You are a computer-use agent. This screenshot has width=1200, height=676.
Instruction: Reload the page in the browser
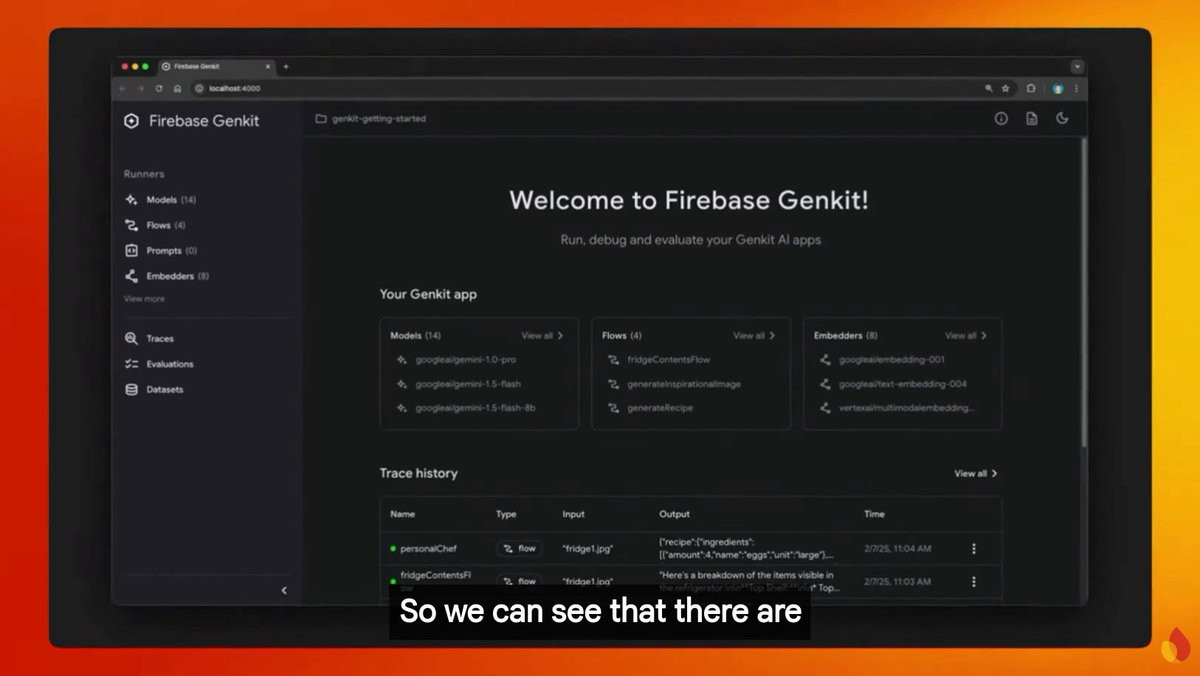pos(158,88)
